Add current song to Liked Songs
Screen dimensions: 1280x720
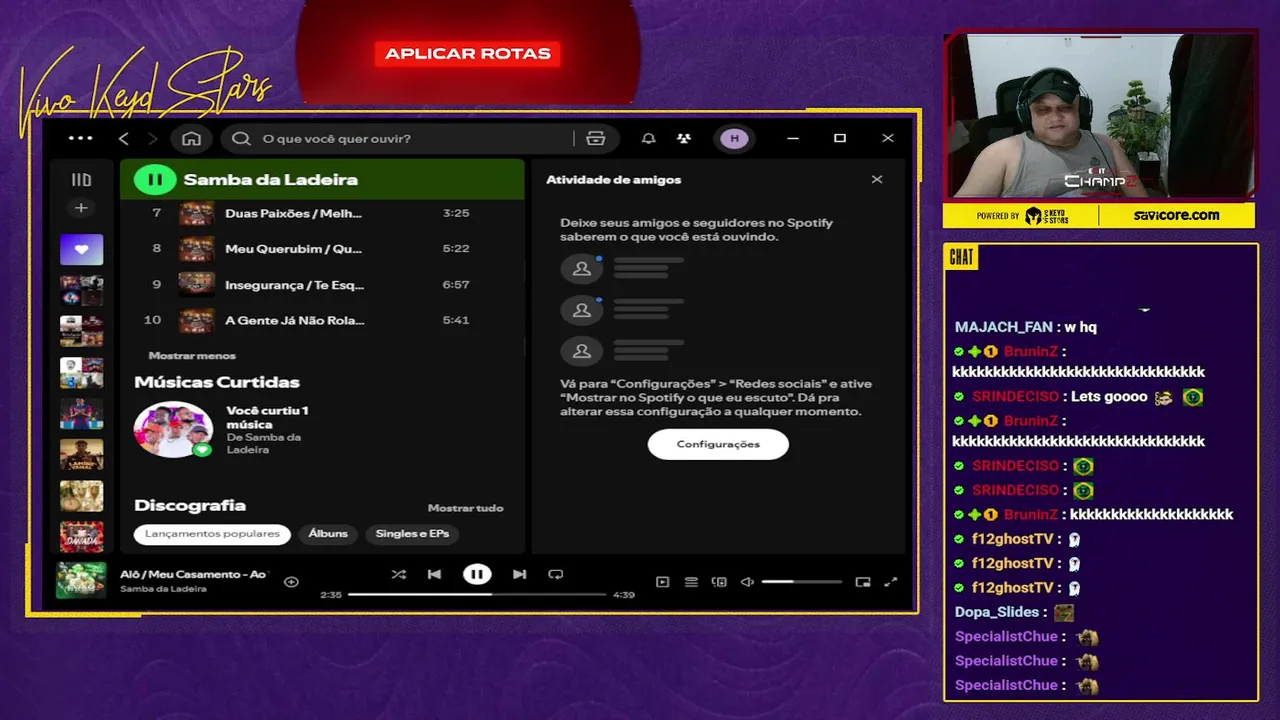(291, 582)
